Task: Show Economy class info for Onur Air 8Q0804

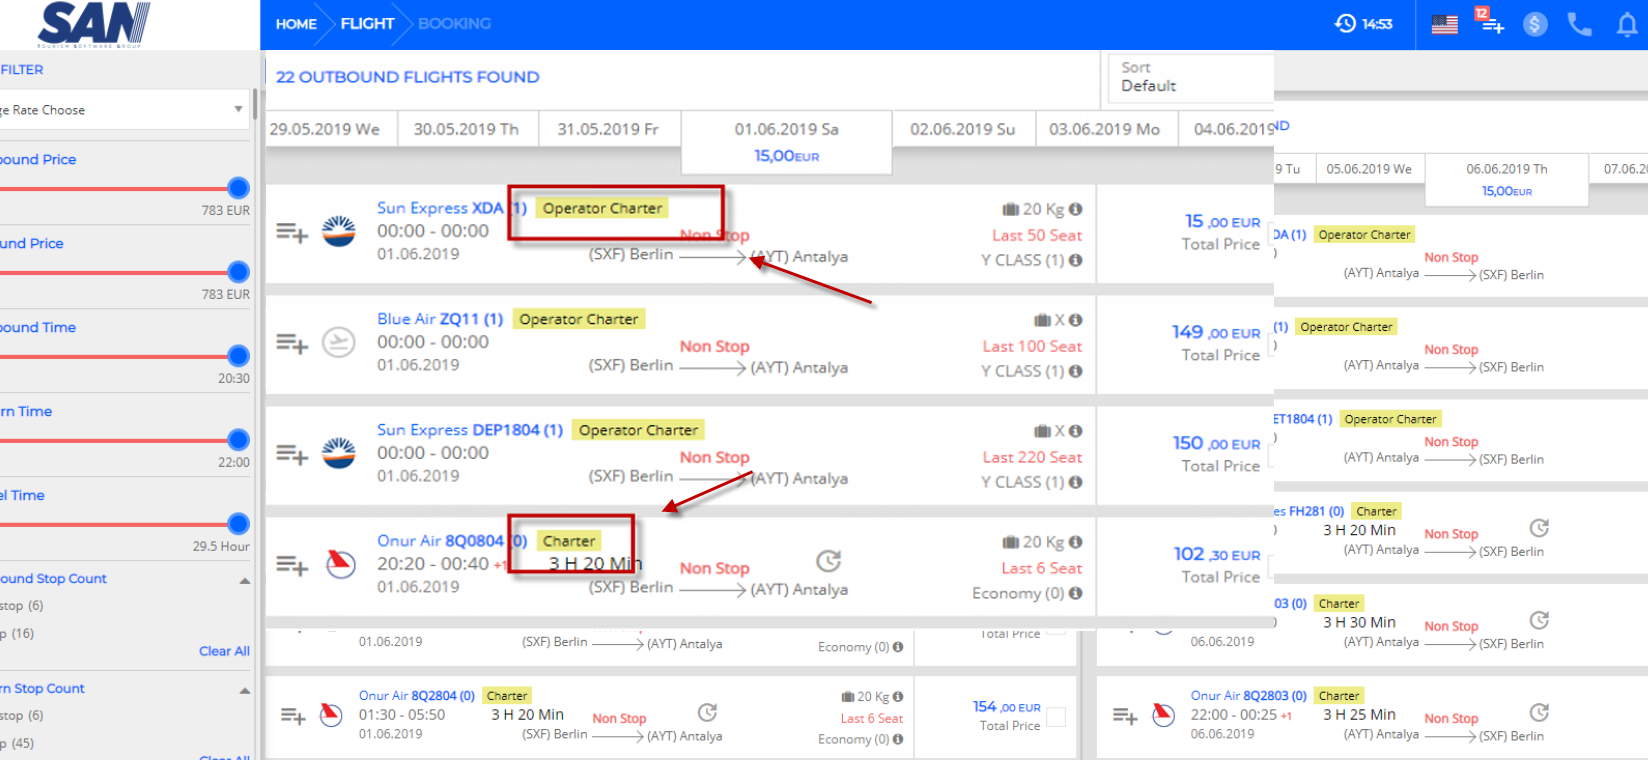Action: point(1076,593)
